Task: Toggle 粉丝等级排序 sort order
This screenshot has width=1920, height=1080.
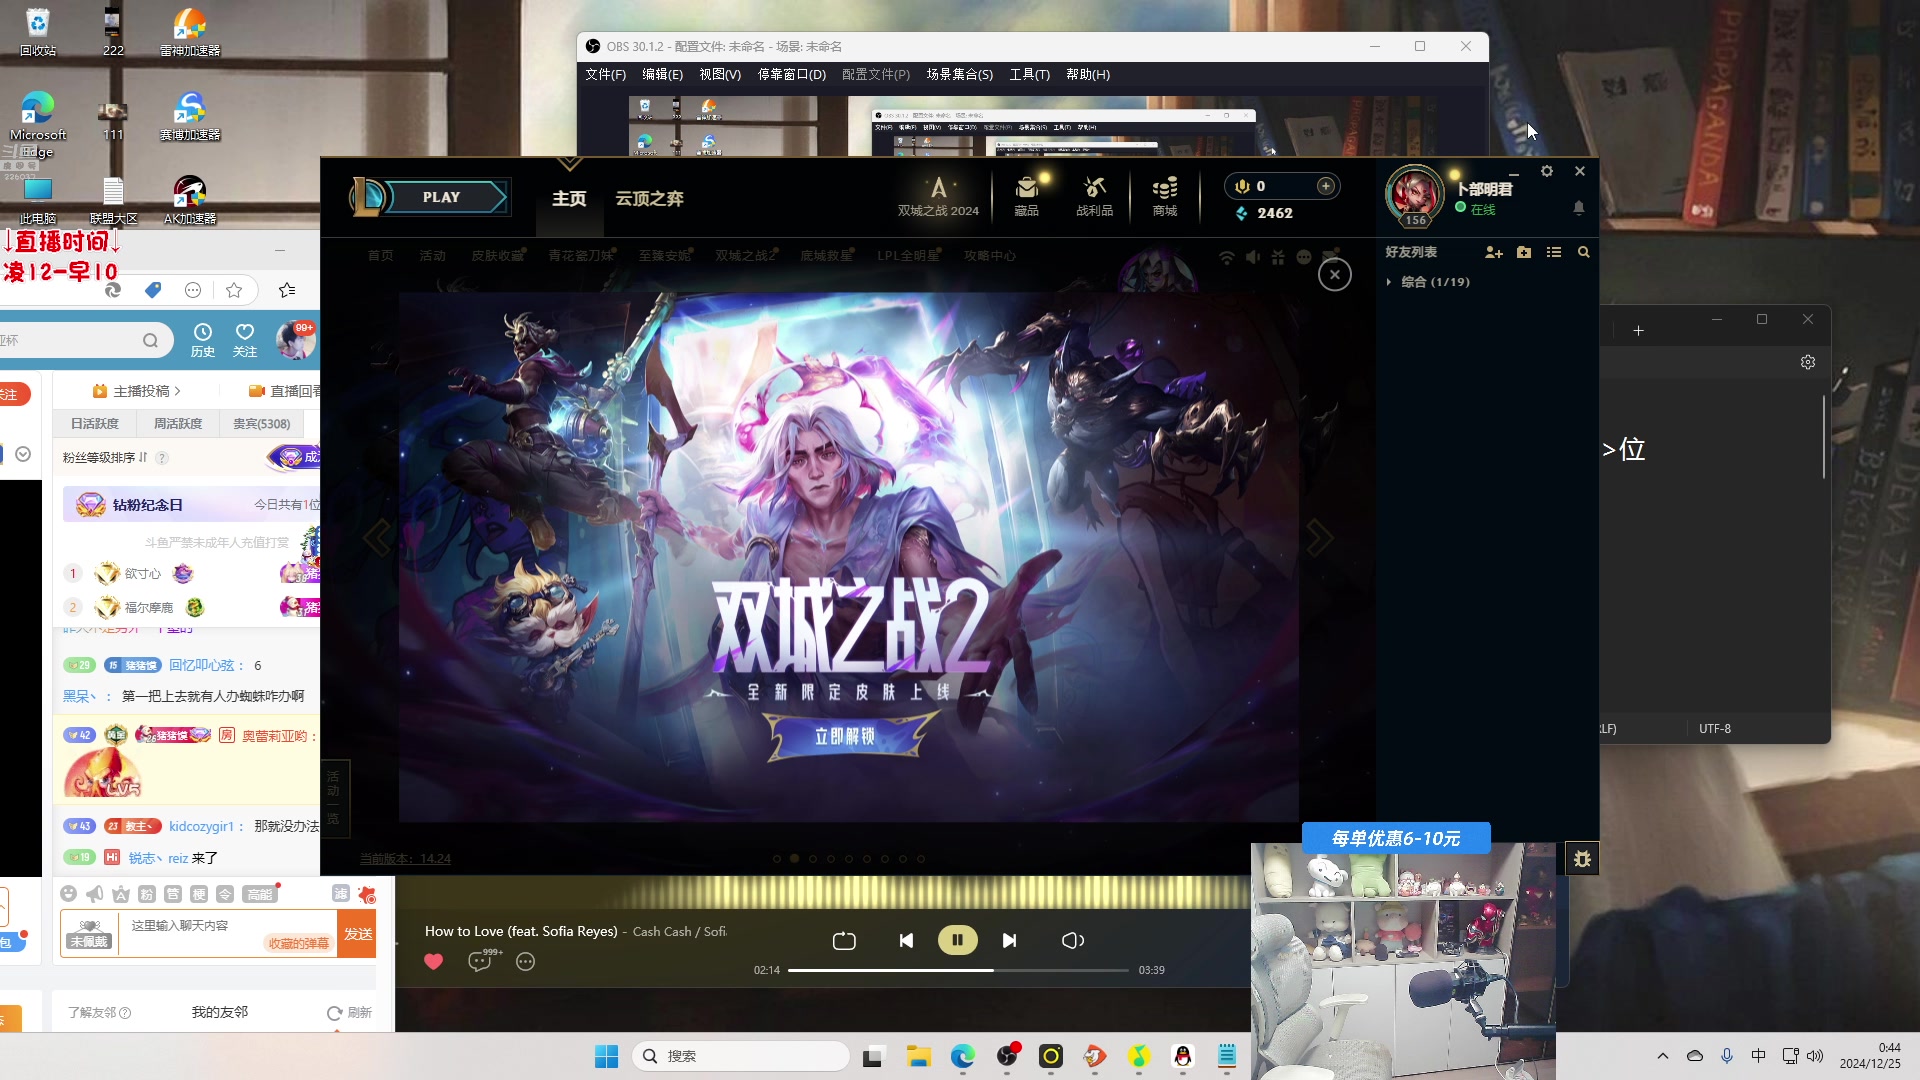Action: 104,458
